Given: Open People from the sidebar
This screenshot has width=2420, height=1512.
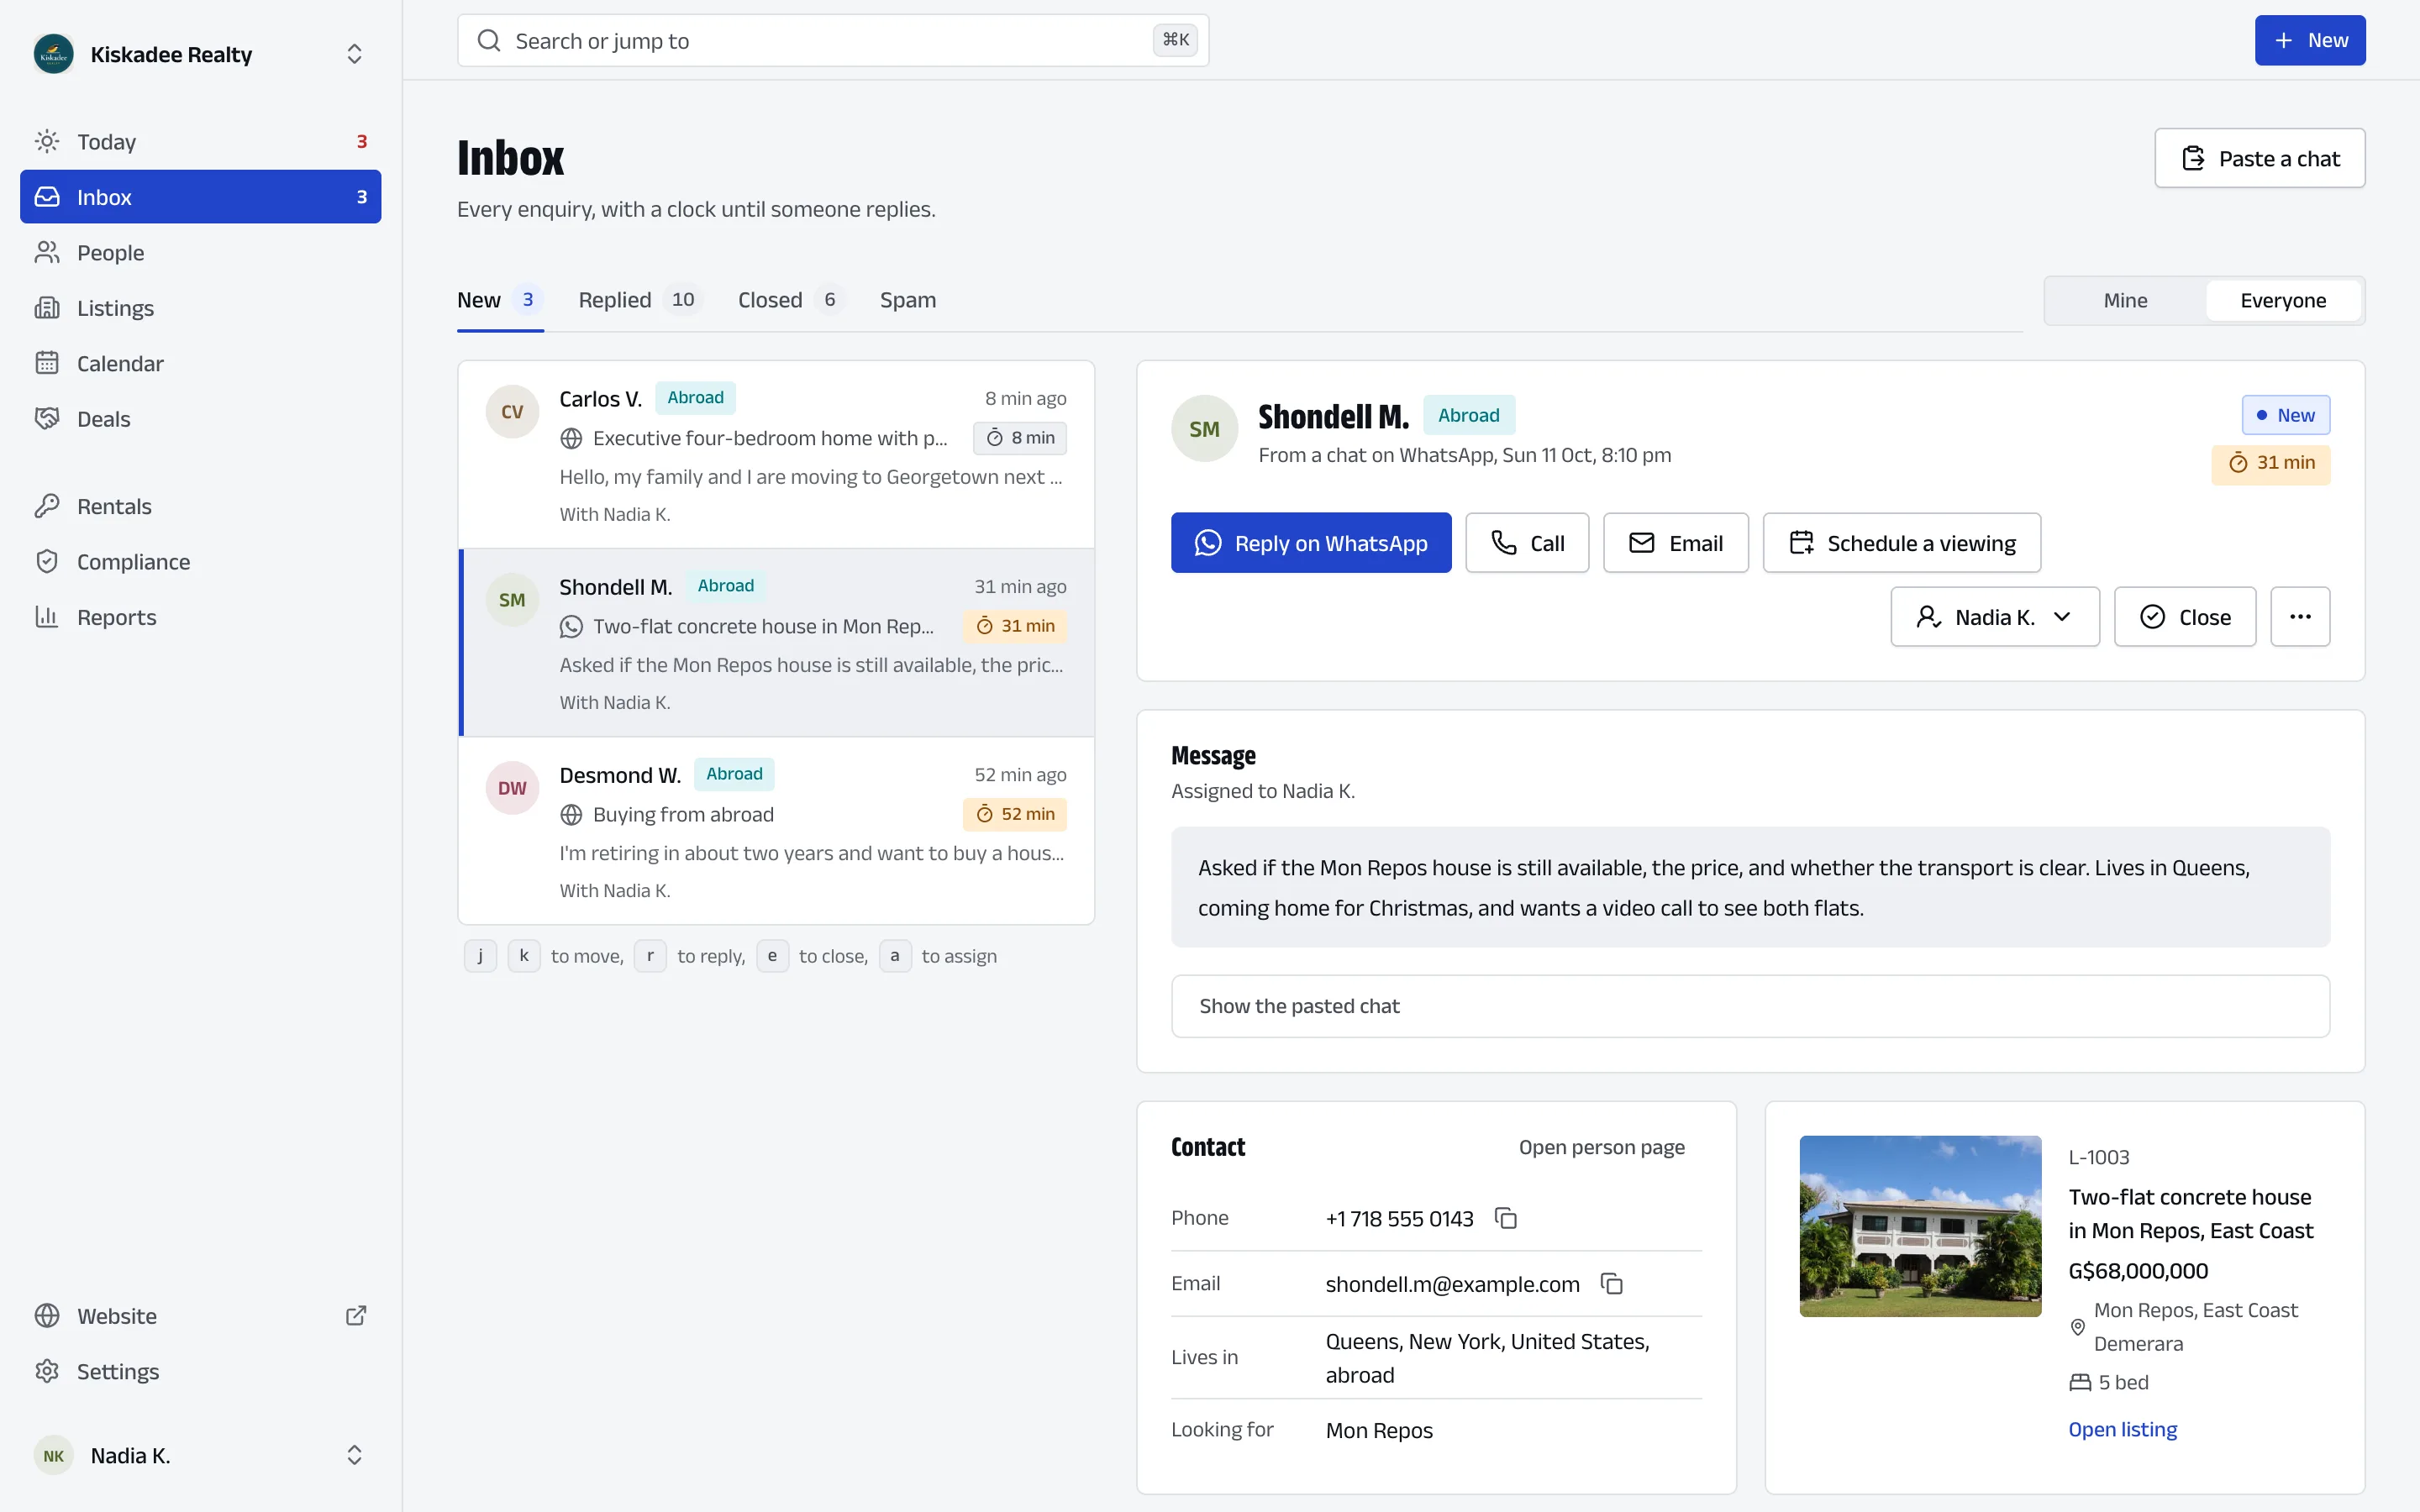Looking at the screenshot, I should 200,252.
